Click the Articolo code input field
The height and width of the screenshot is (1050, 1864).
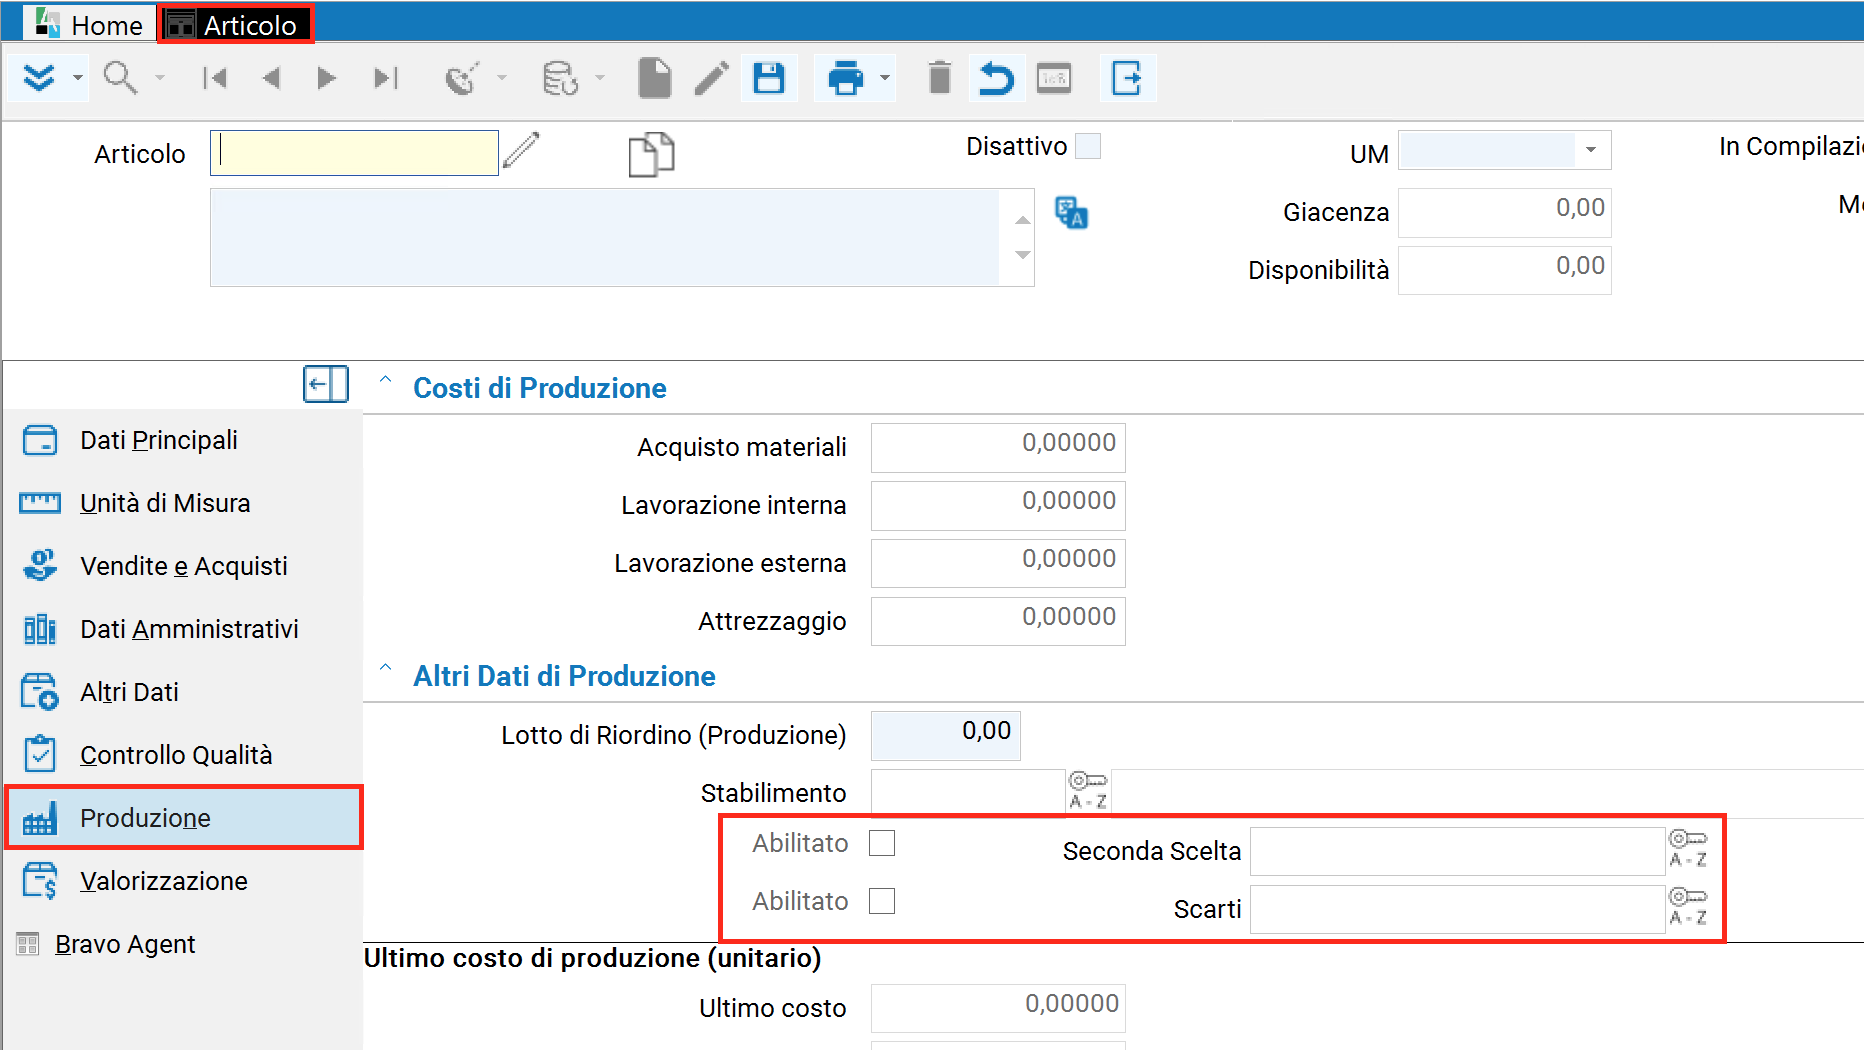point(354,153)
